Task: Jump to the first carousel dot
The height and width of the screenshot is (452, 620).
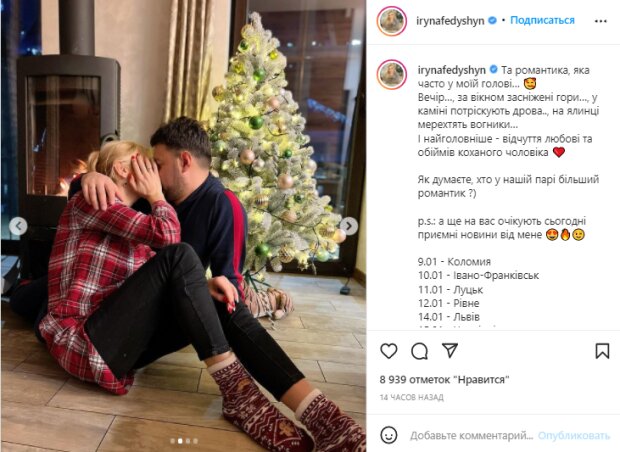Action: 172,441
